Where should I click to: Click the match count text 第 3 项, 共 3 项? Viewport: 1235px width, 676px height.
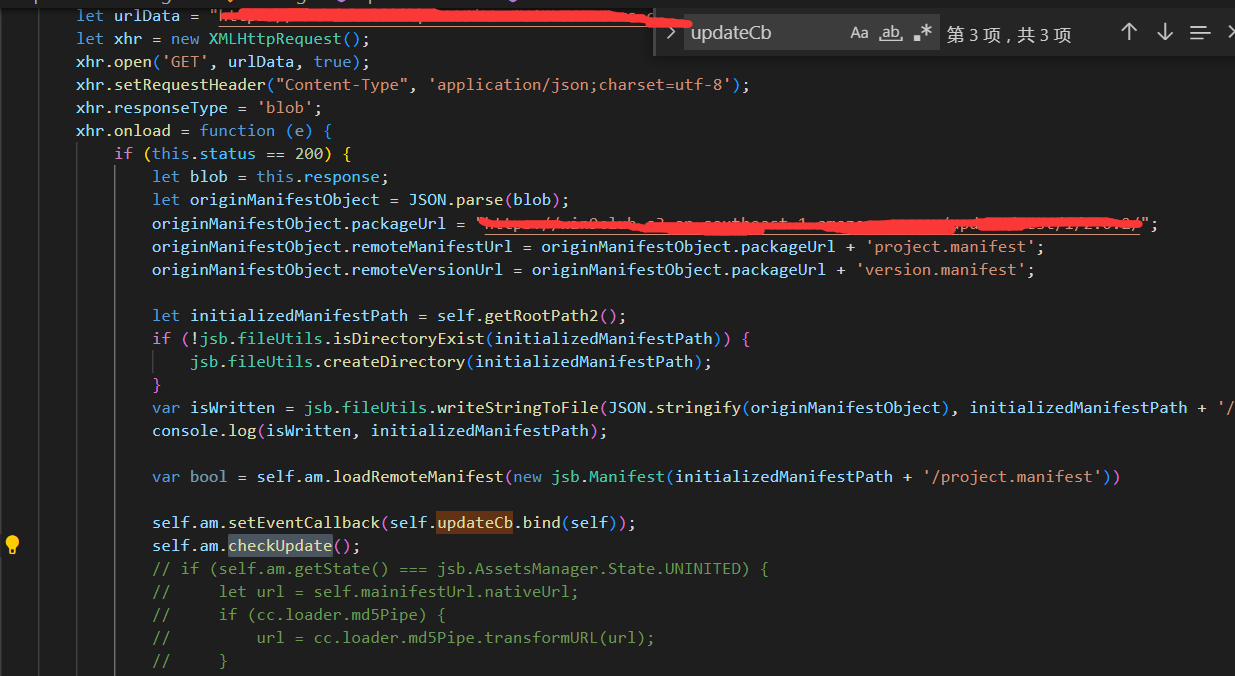[1008, 34]
